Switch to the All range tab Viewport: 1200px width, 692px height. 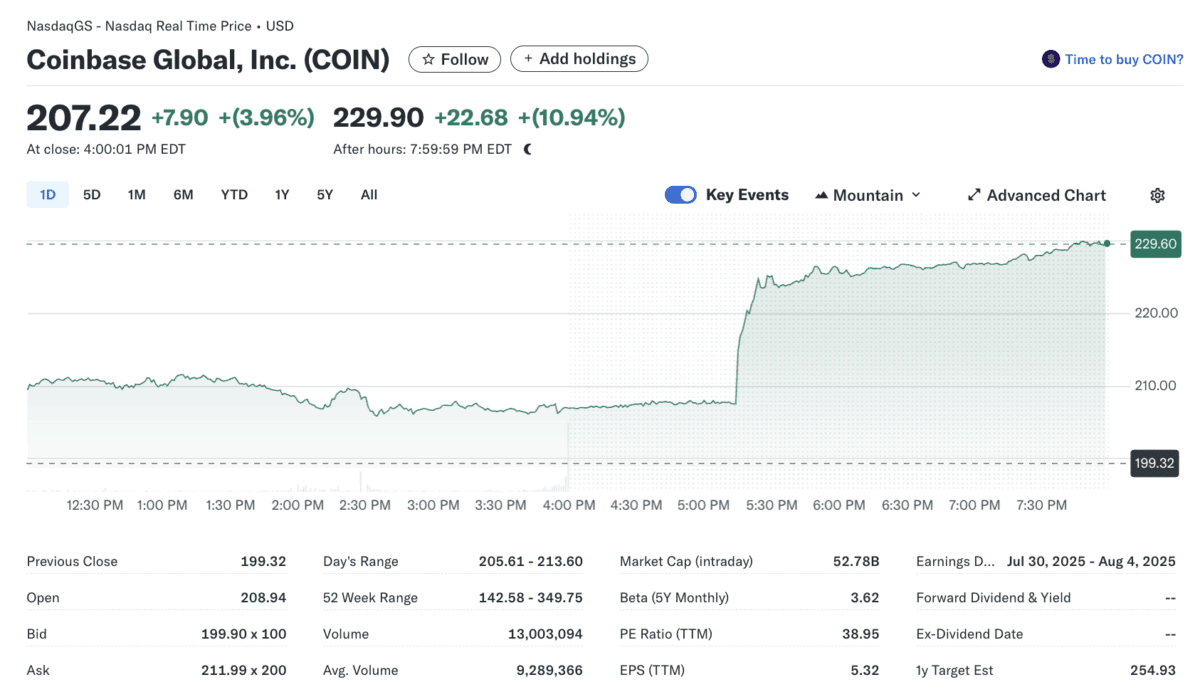point(369,195)
